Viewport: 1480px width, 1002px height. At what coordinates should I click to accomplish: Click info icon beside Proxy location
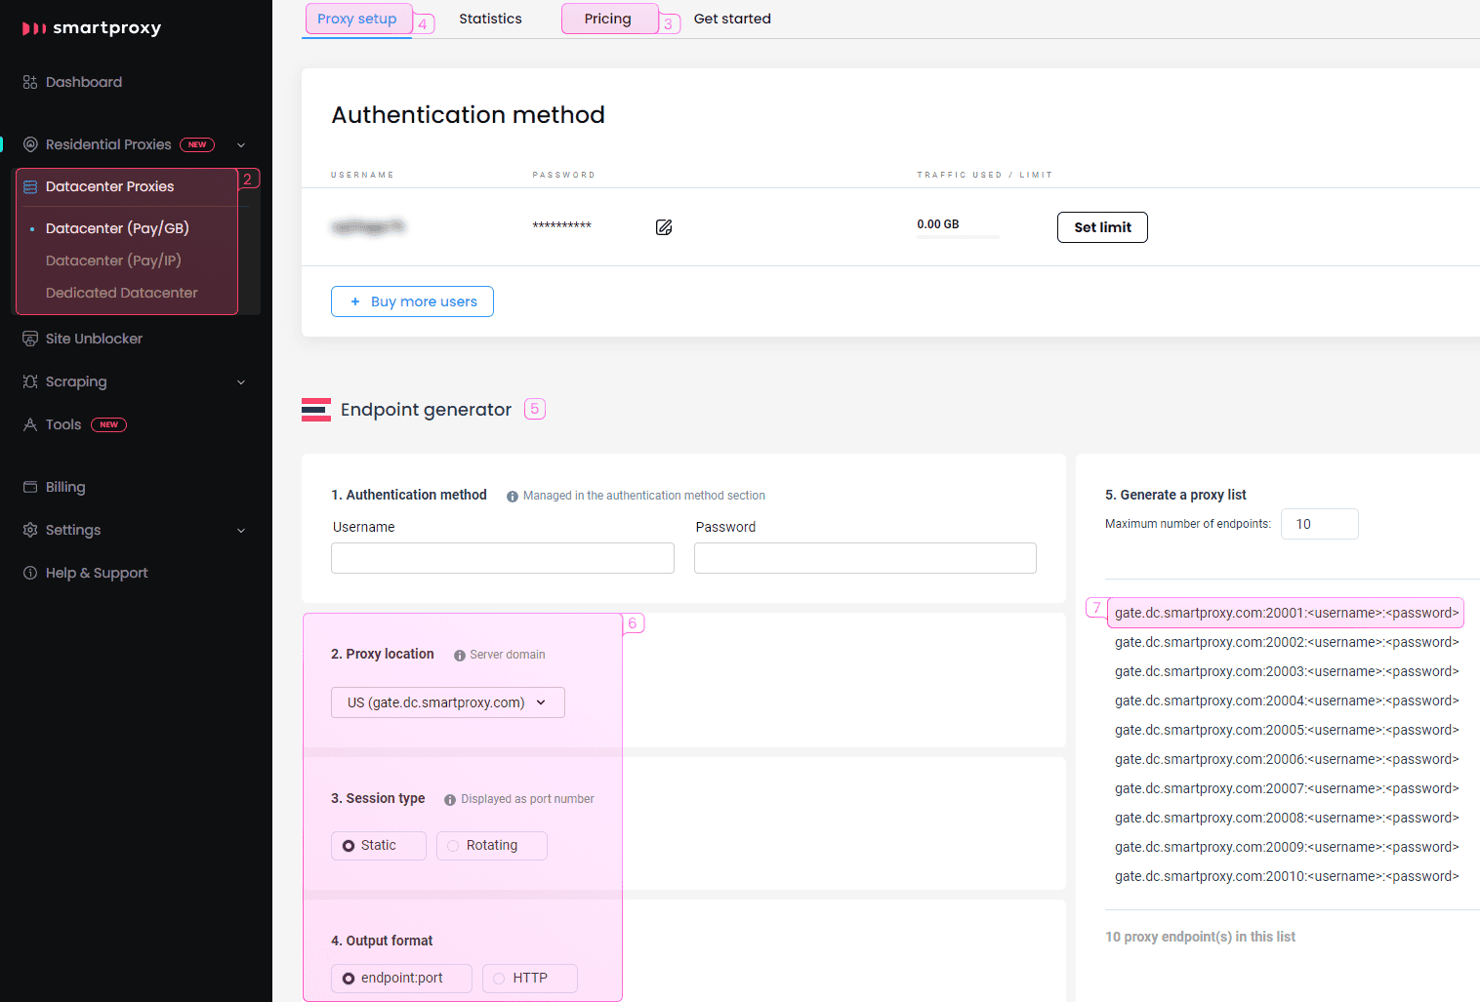click(x=459, y=655)
